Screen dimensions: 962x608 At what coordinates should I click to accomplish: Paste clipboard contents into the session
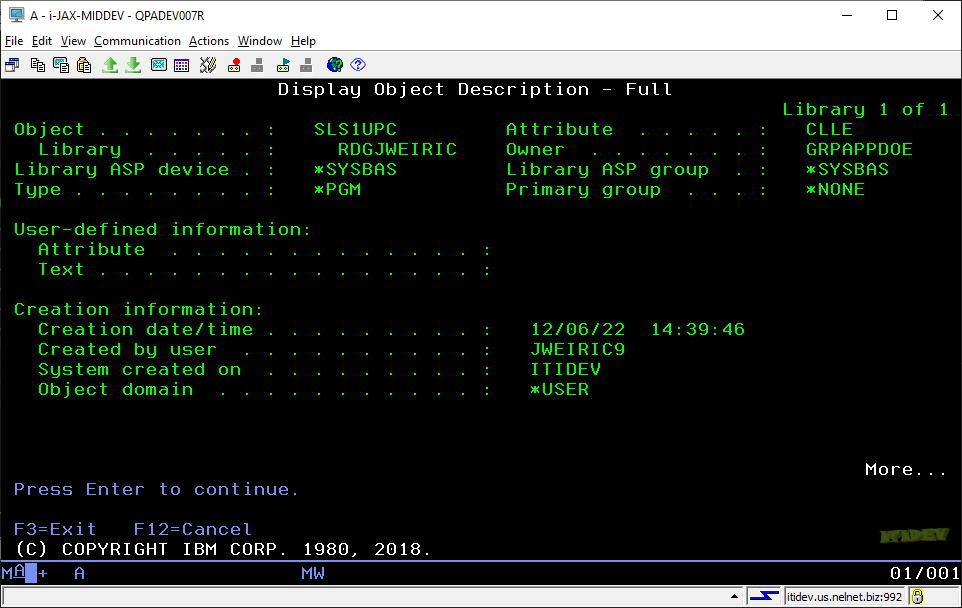(x=84, y=64)
